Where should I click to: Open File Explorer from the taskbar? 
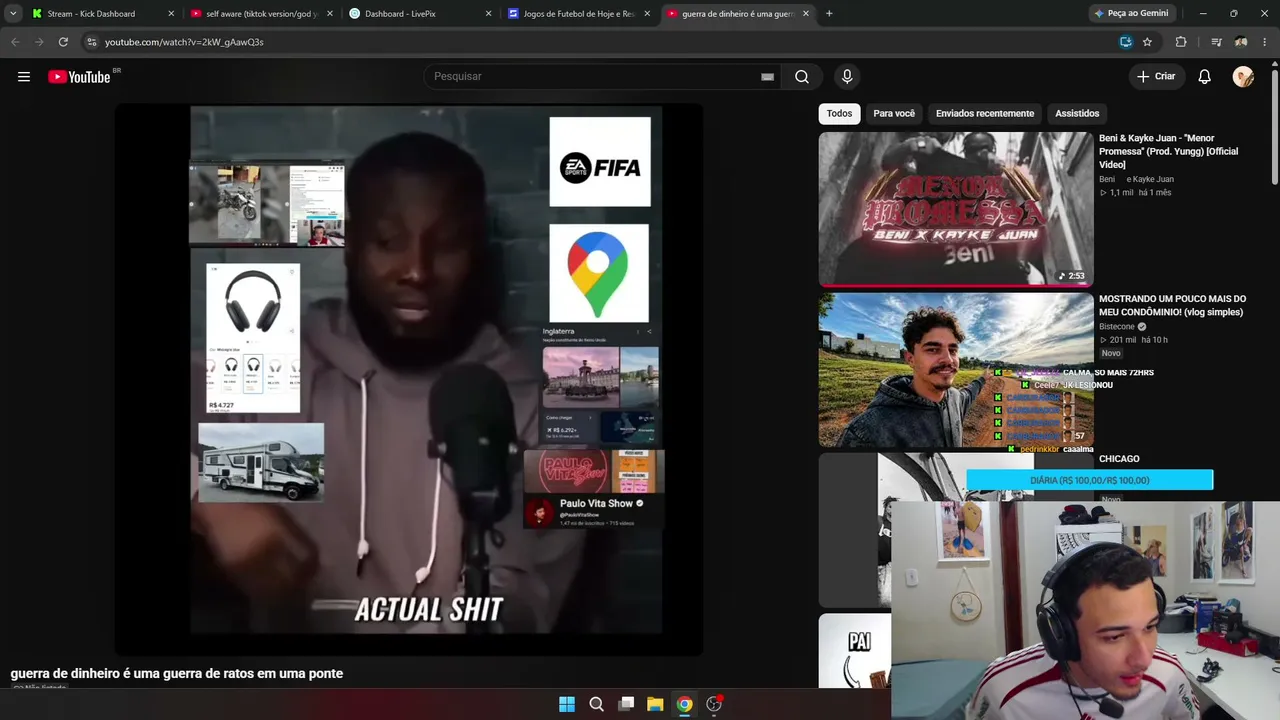pyautogui.click(x=655, y=704)
